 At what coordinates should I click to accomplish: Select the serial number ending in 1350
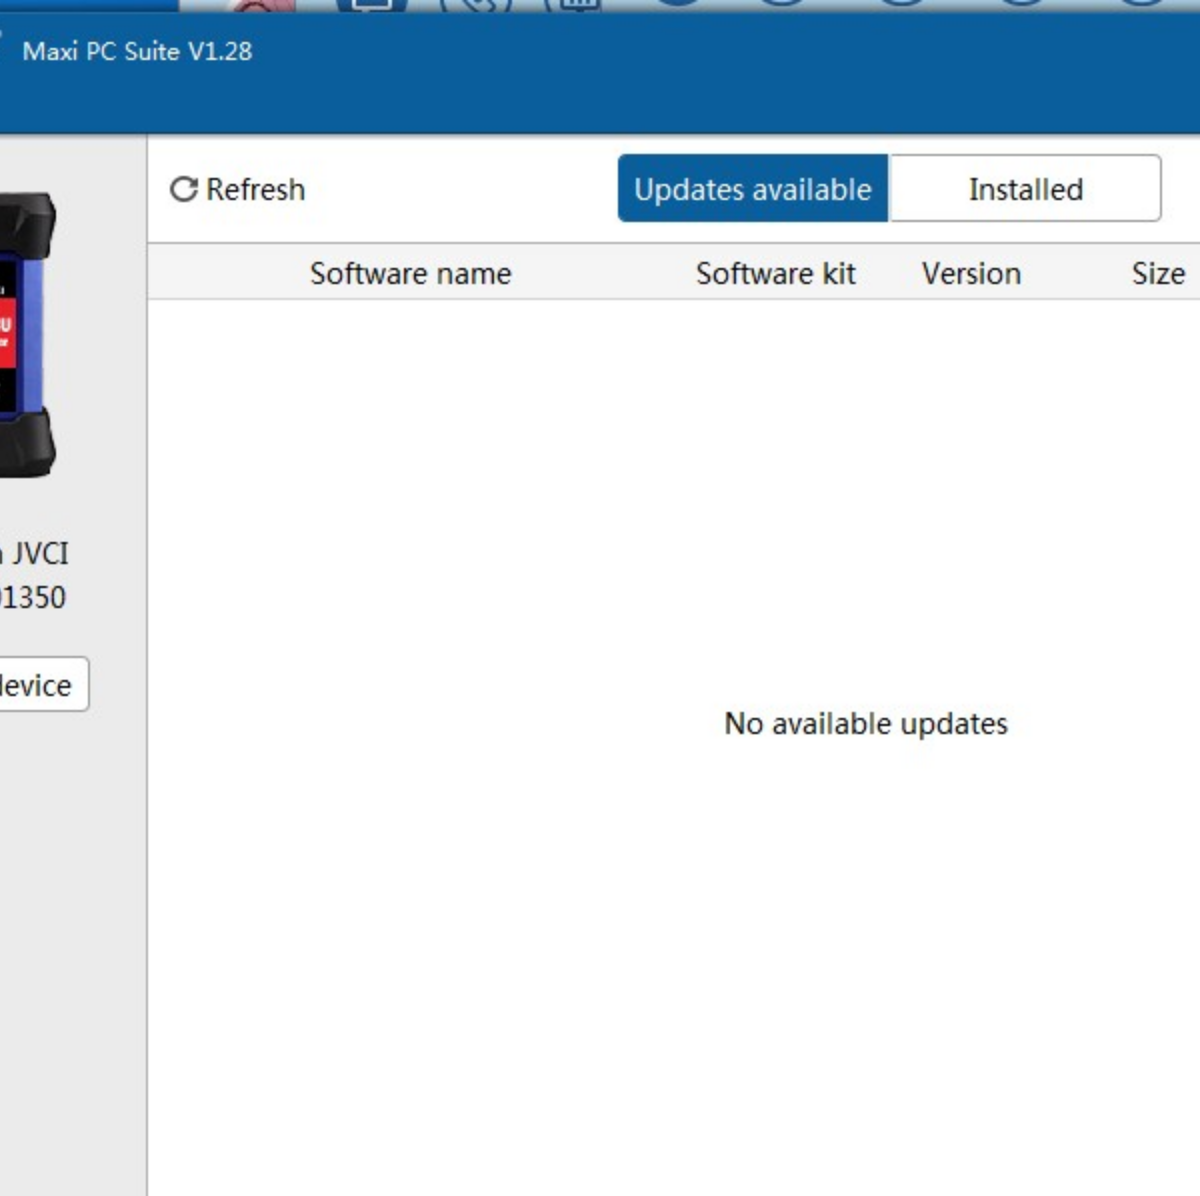pyautogui.click(x=33, y=597)
